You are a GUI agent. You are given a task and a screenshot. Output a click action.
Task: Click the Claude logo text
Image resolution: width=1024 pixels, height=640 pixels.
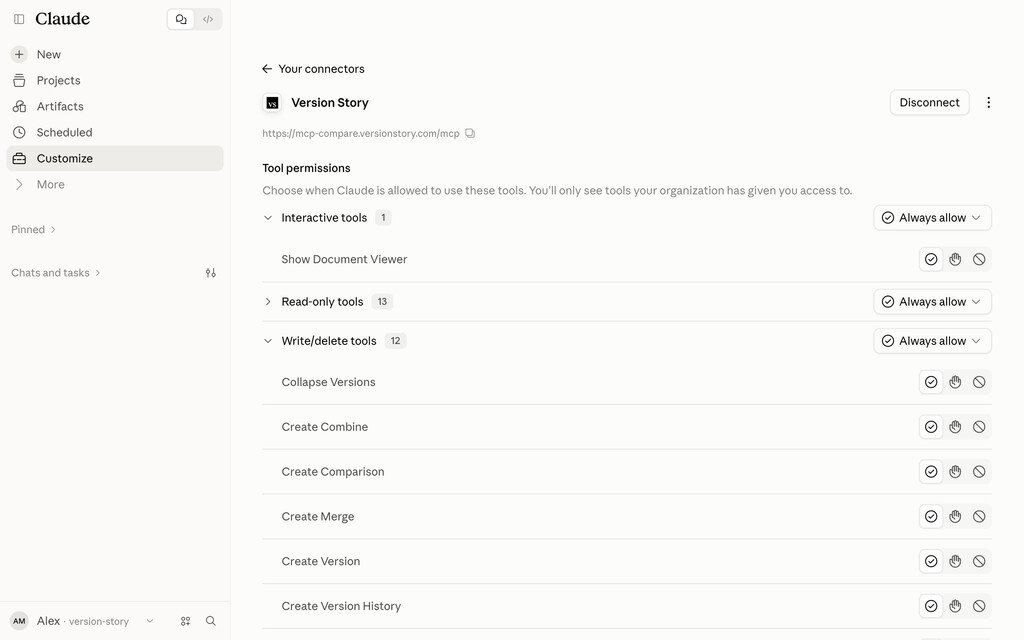point(63,19)
